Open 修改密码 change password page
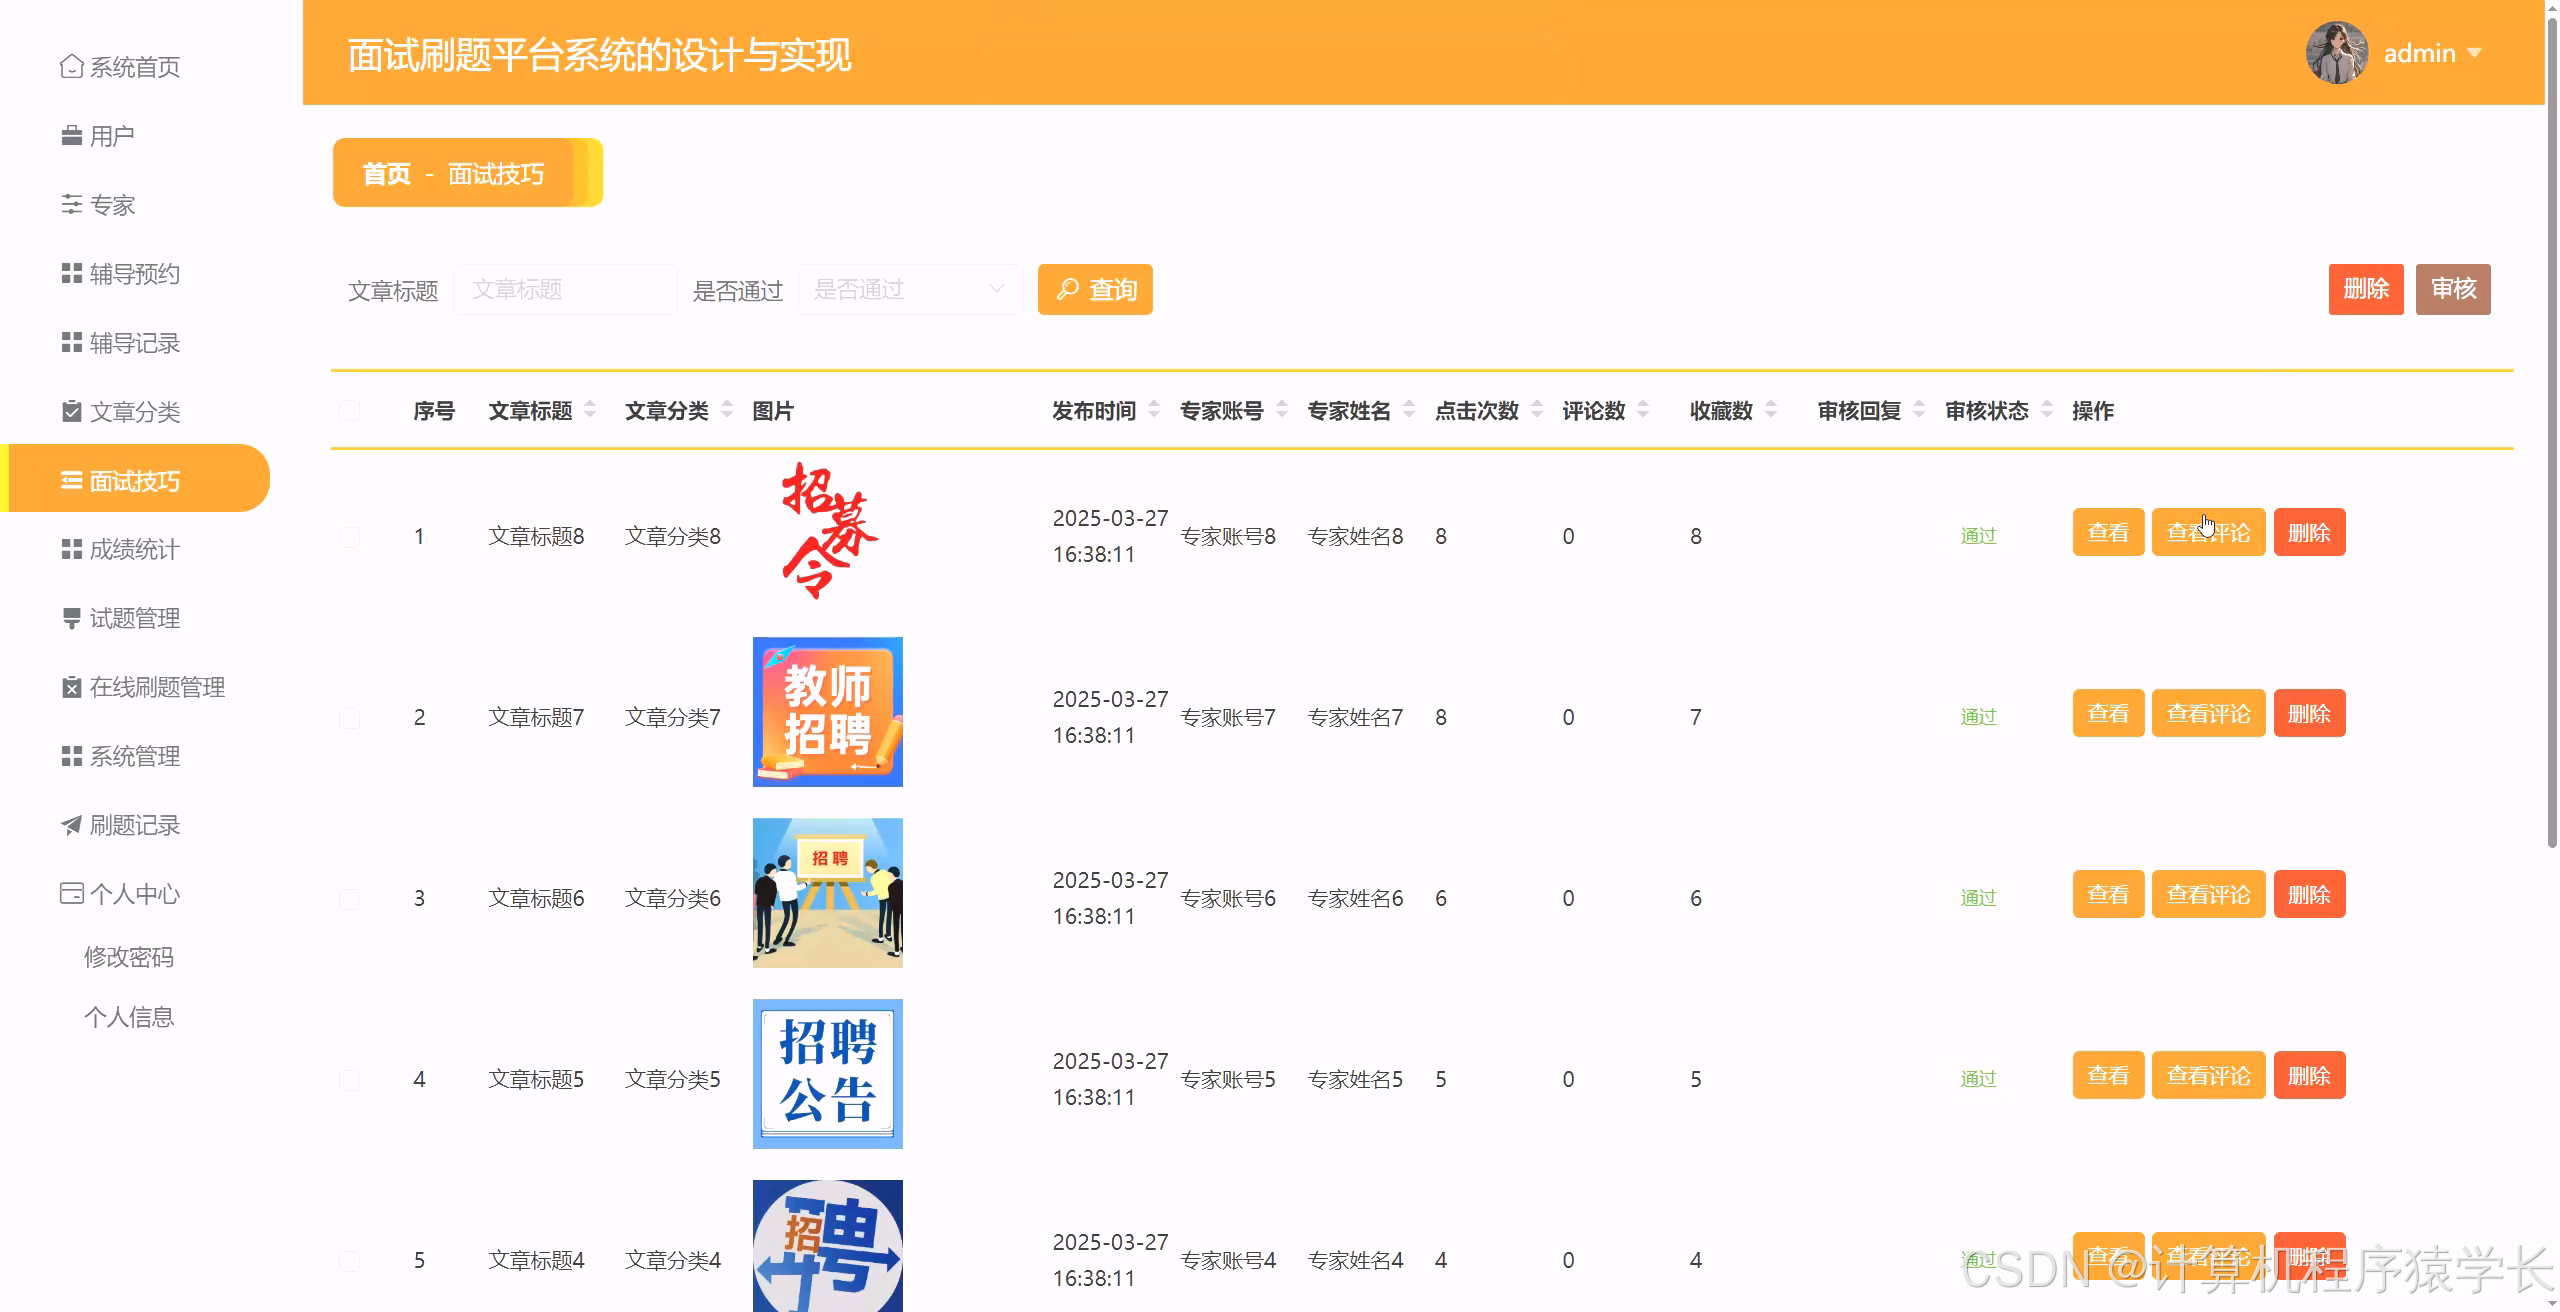 129,956
